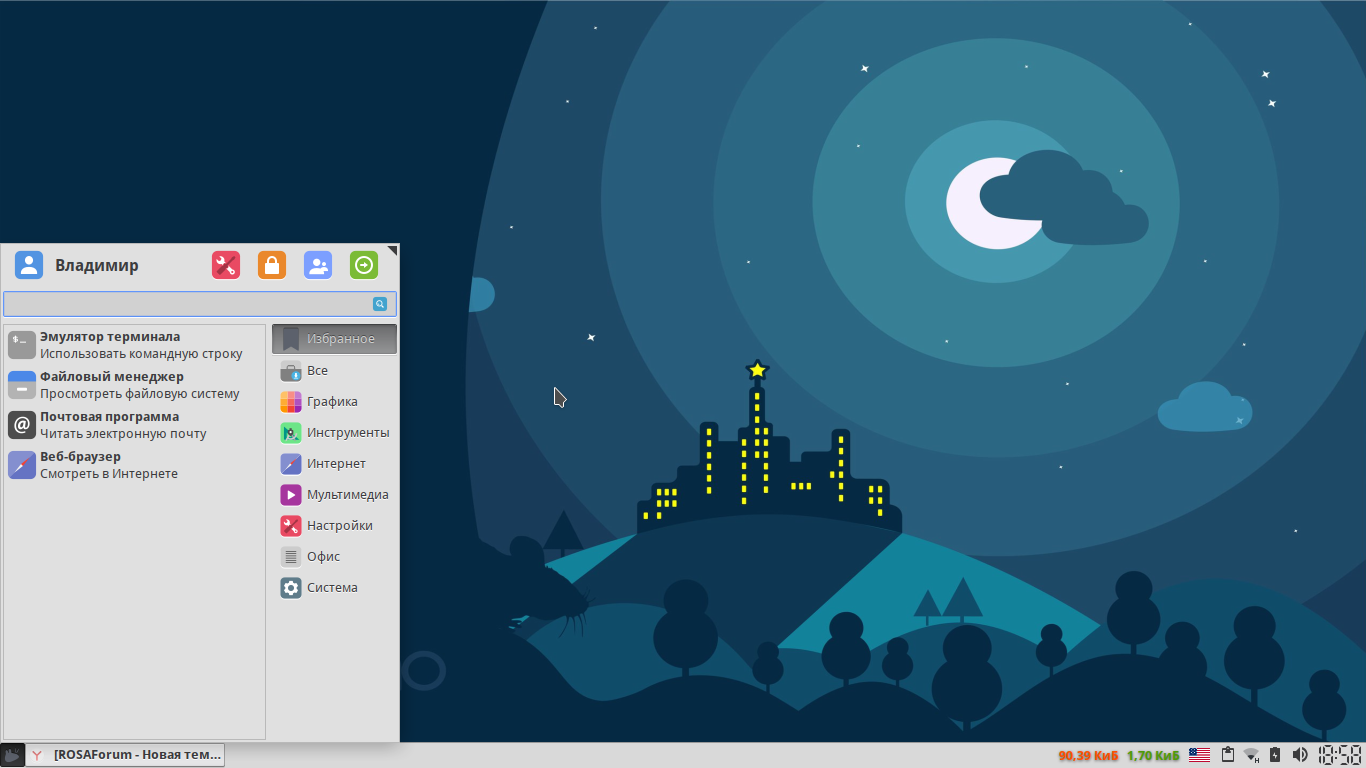Screen dimensions: 1366x768
Task: Start Почтовая программа from favorites
Action: coord(135,425)
